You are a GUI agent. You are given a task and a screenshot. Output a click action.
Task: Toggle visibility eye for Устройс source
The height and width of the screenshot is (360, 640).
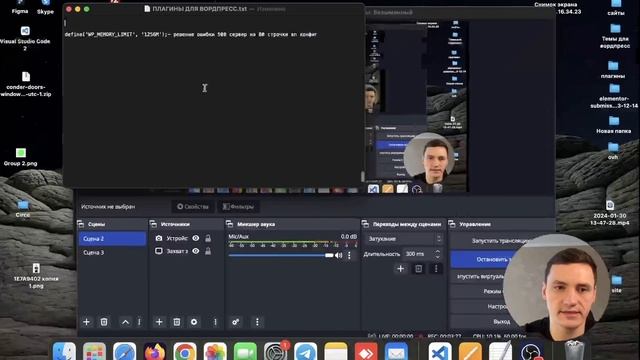196,238
